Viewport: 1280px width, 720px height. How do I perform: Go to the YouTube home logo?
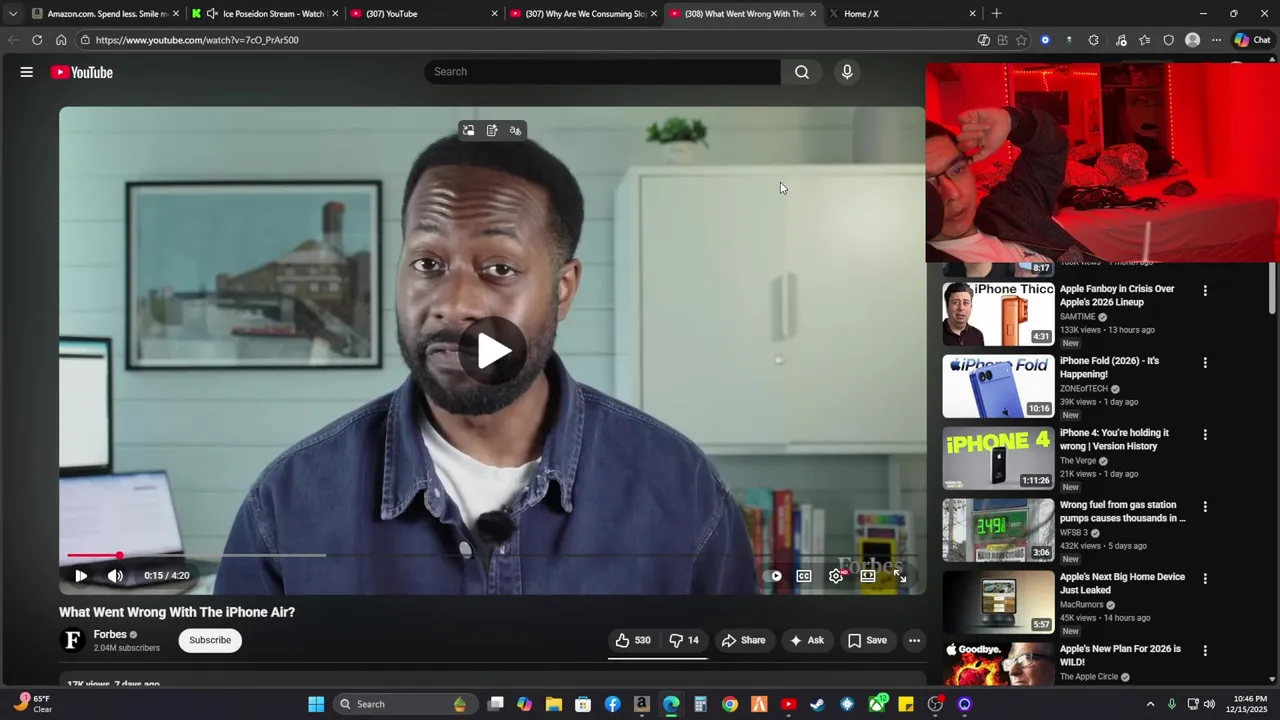click(82, 72)
